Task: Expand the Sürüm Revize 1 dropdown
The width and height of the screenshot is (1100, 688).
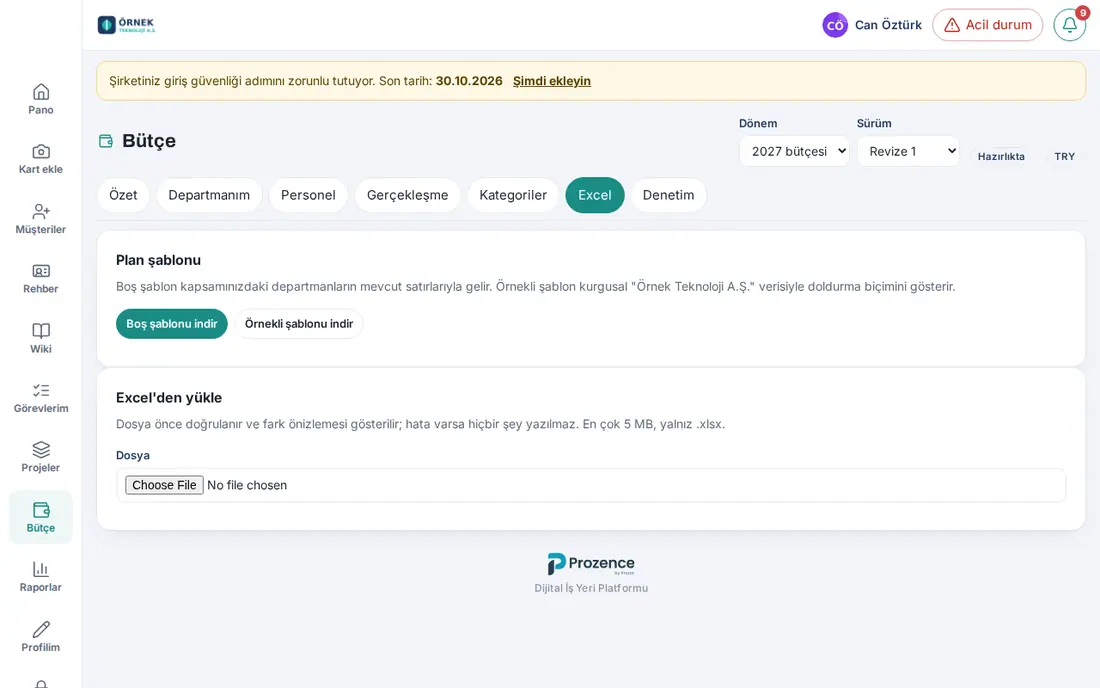Action: [908, 151]
